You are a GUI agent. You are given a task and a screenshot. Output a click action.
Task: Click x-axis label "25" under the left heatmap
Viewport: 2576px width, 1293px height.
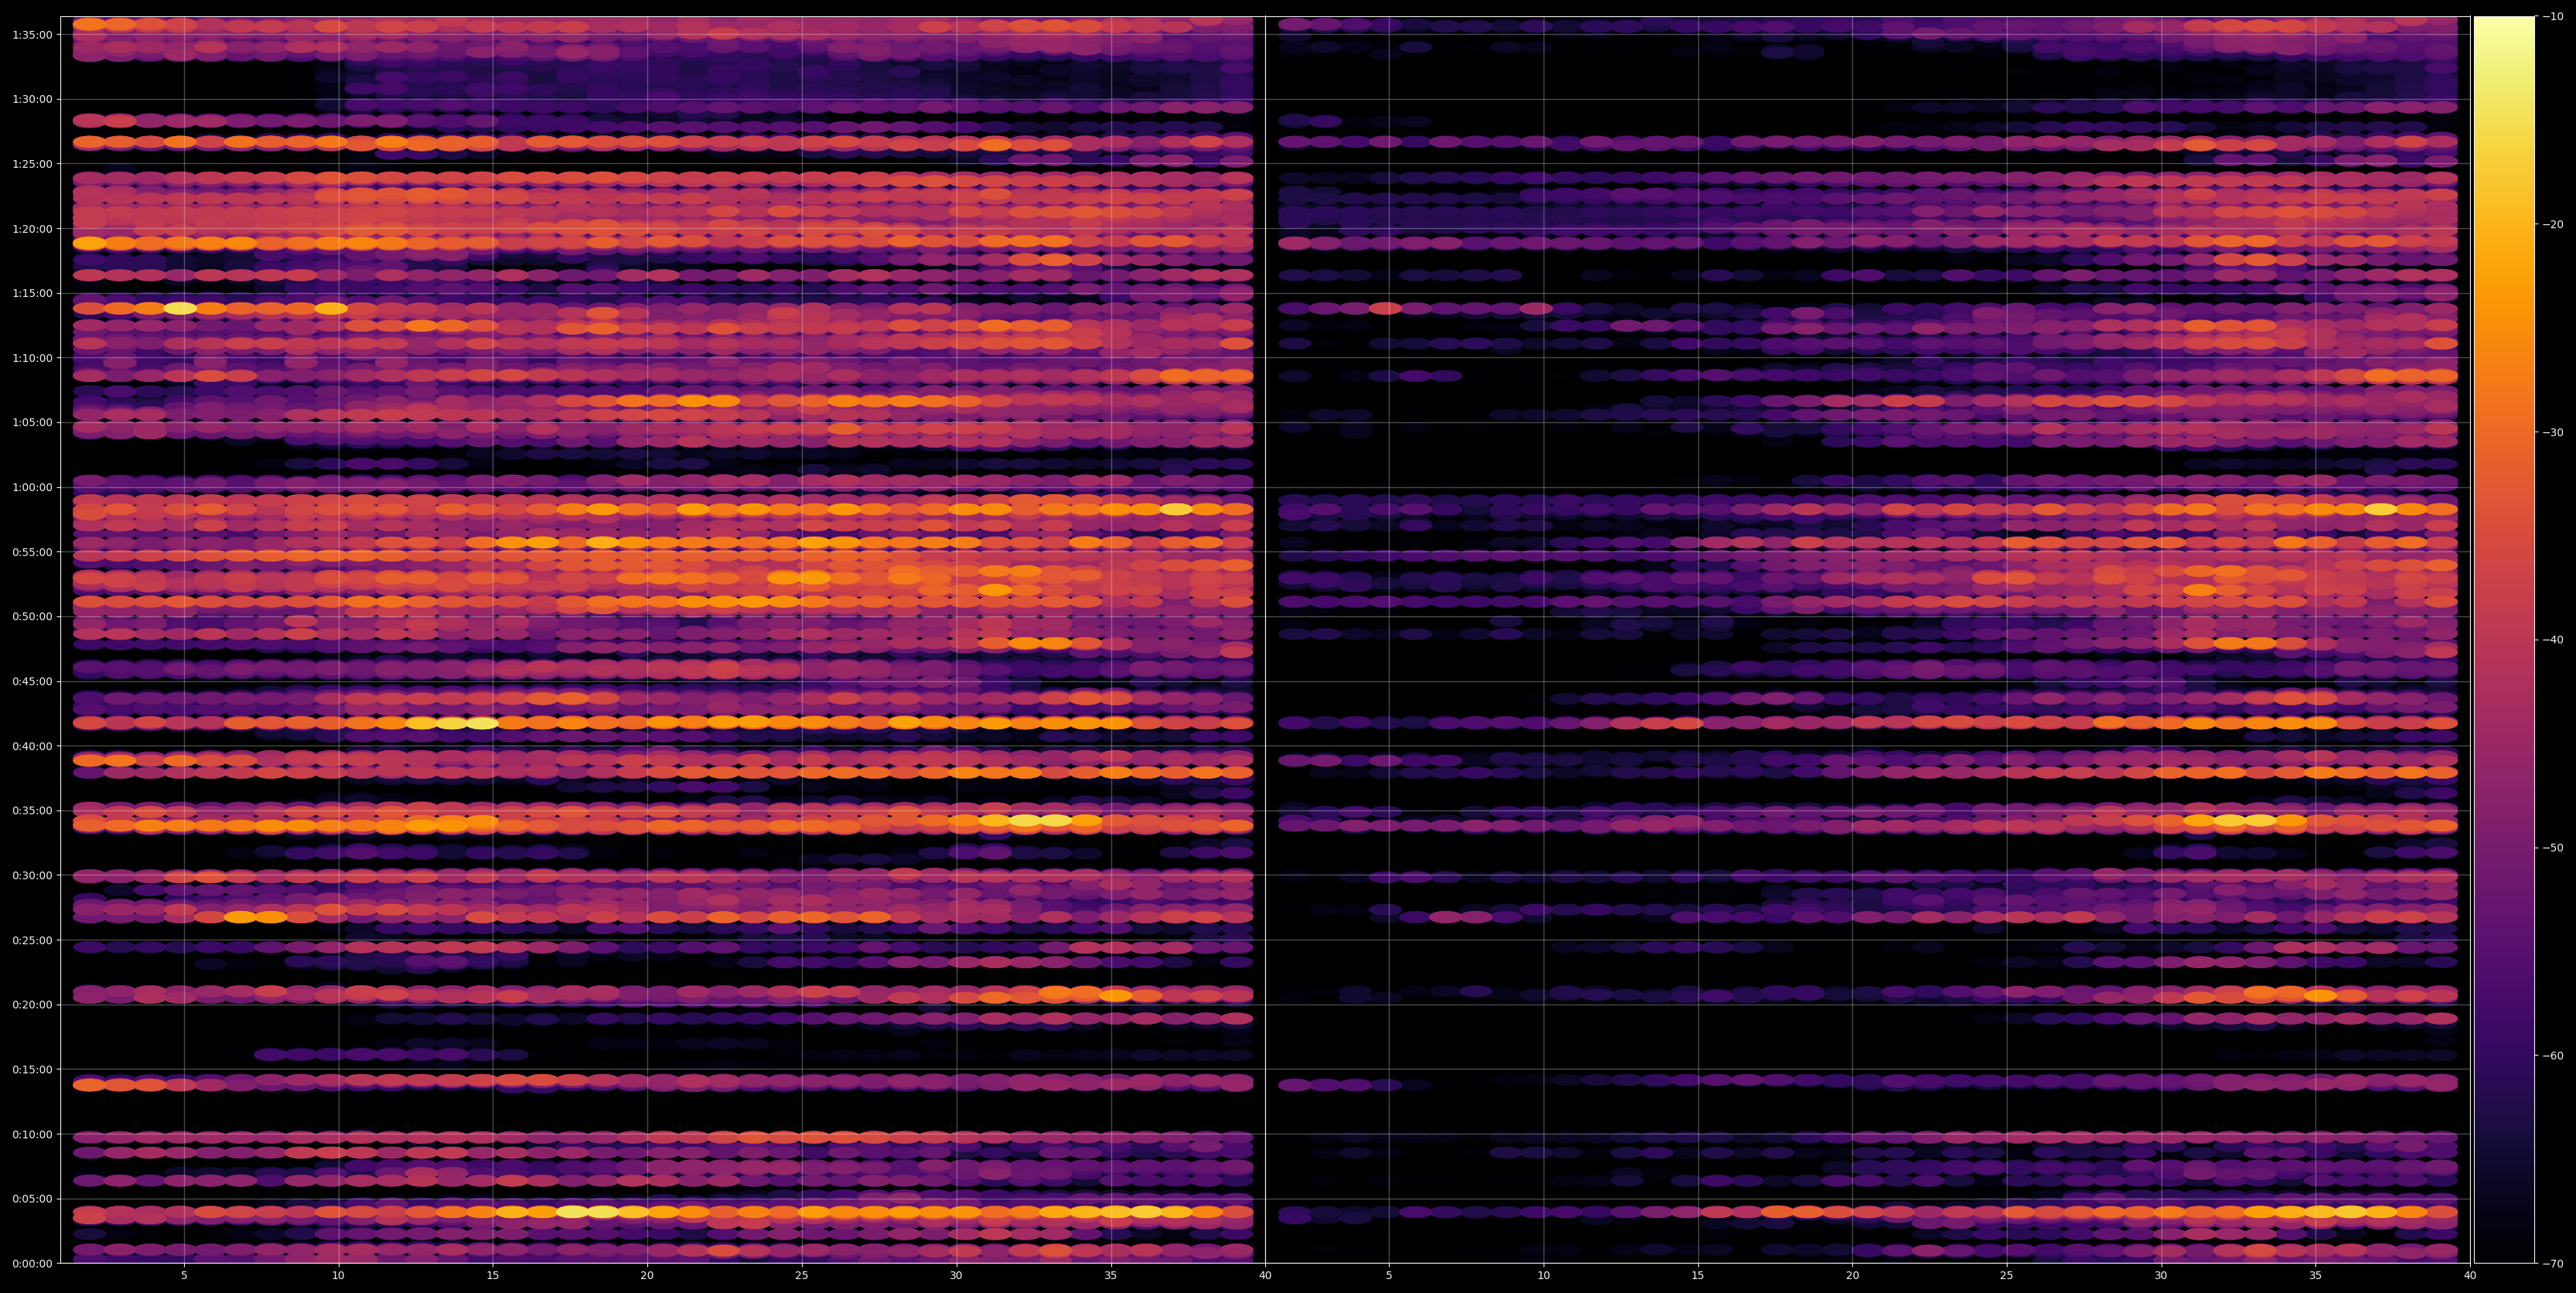(802, 1276)
